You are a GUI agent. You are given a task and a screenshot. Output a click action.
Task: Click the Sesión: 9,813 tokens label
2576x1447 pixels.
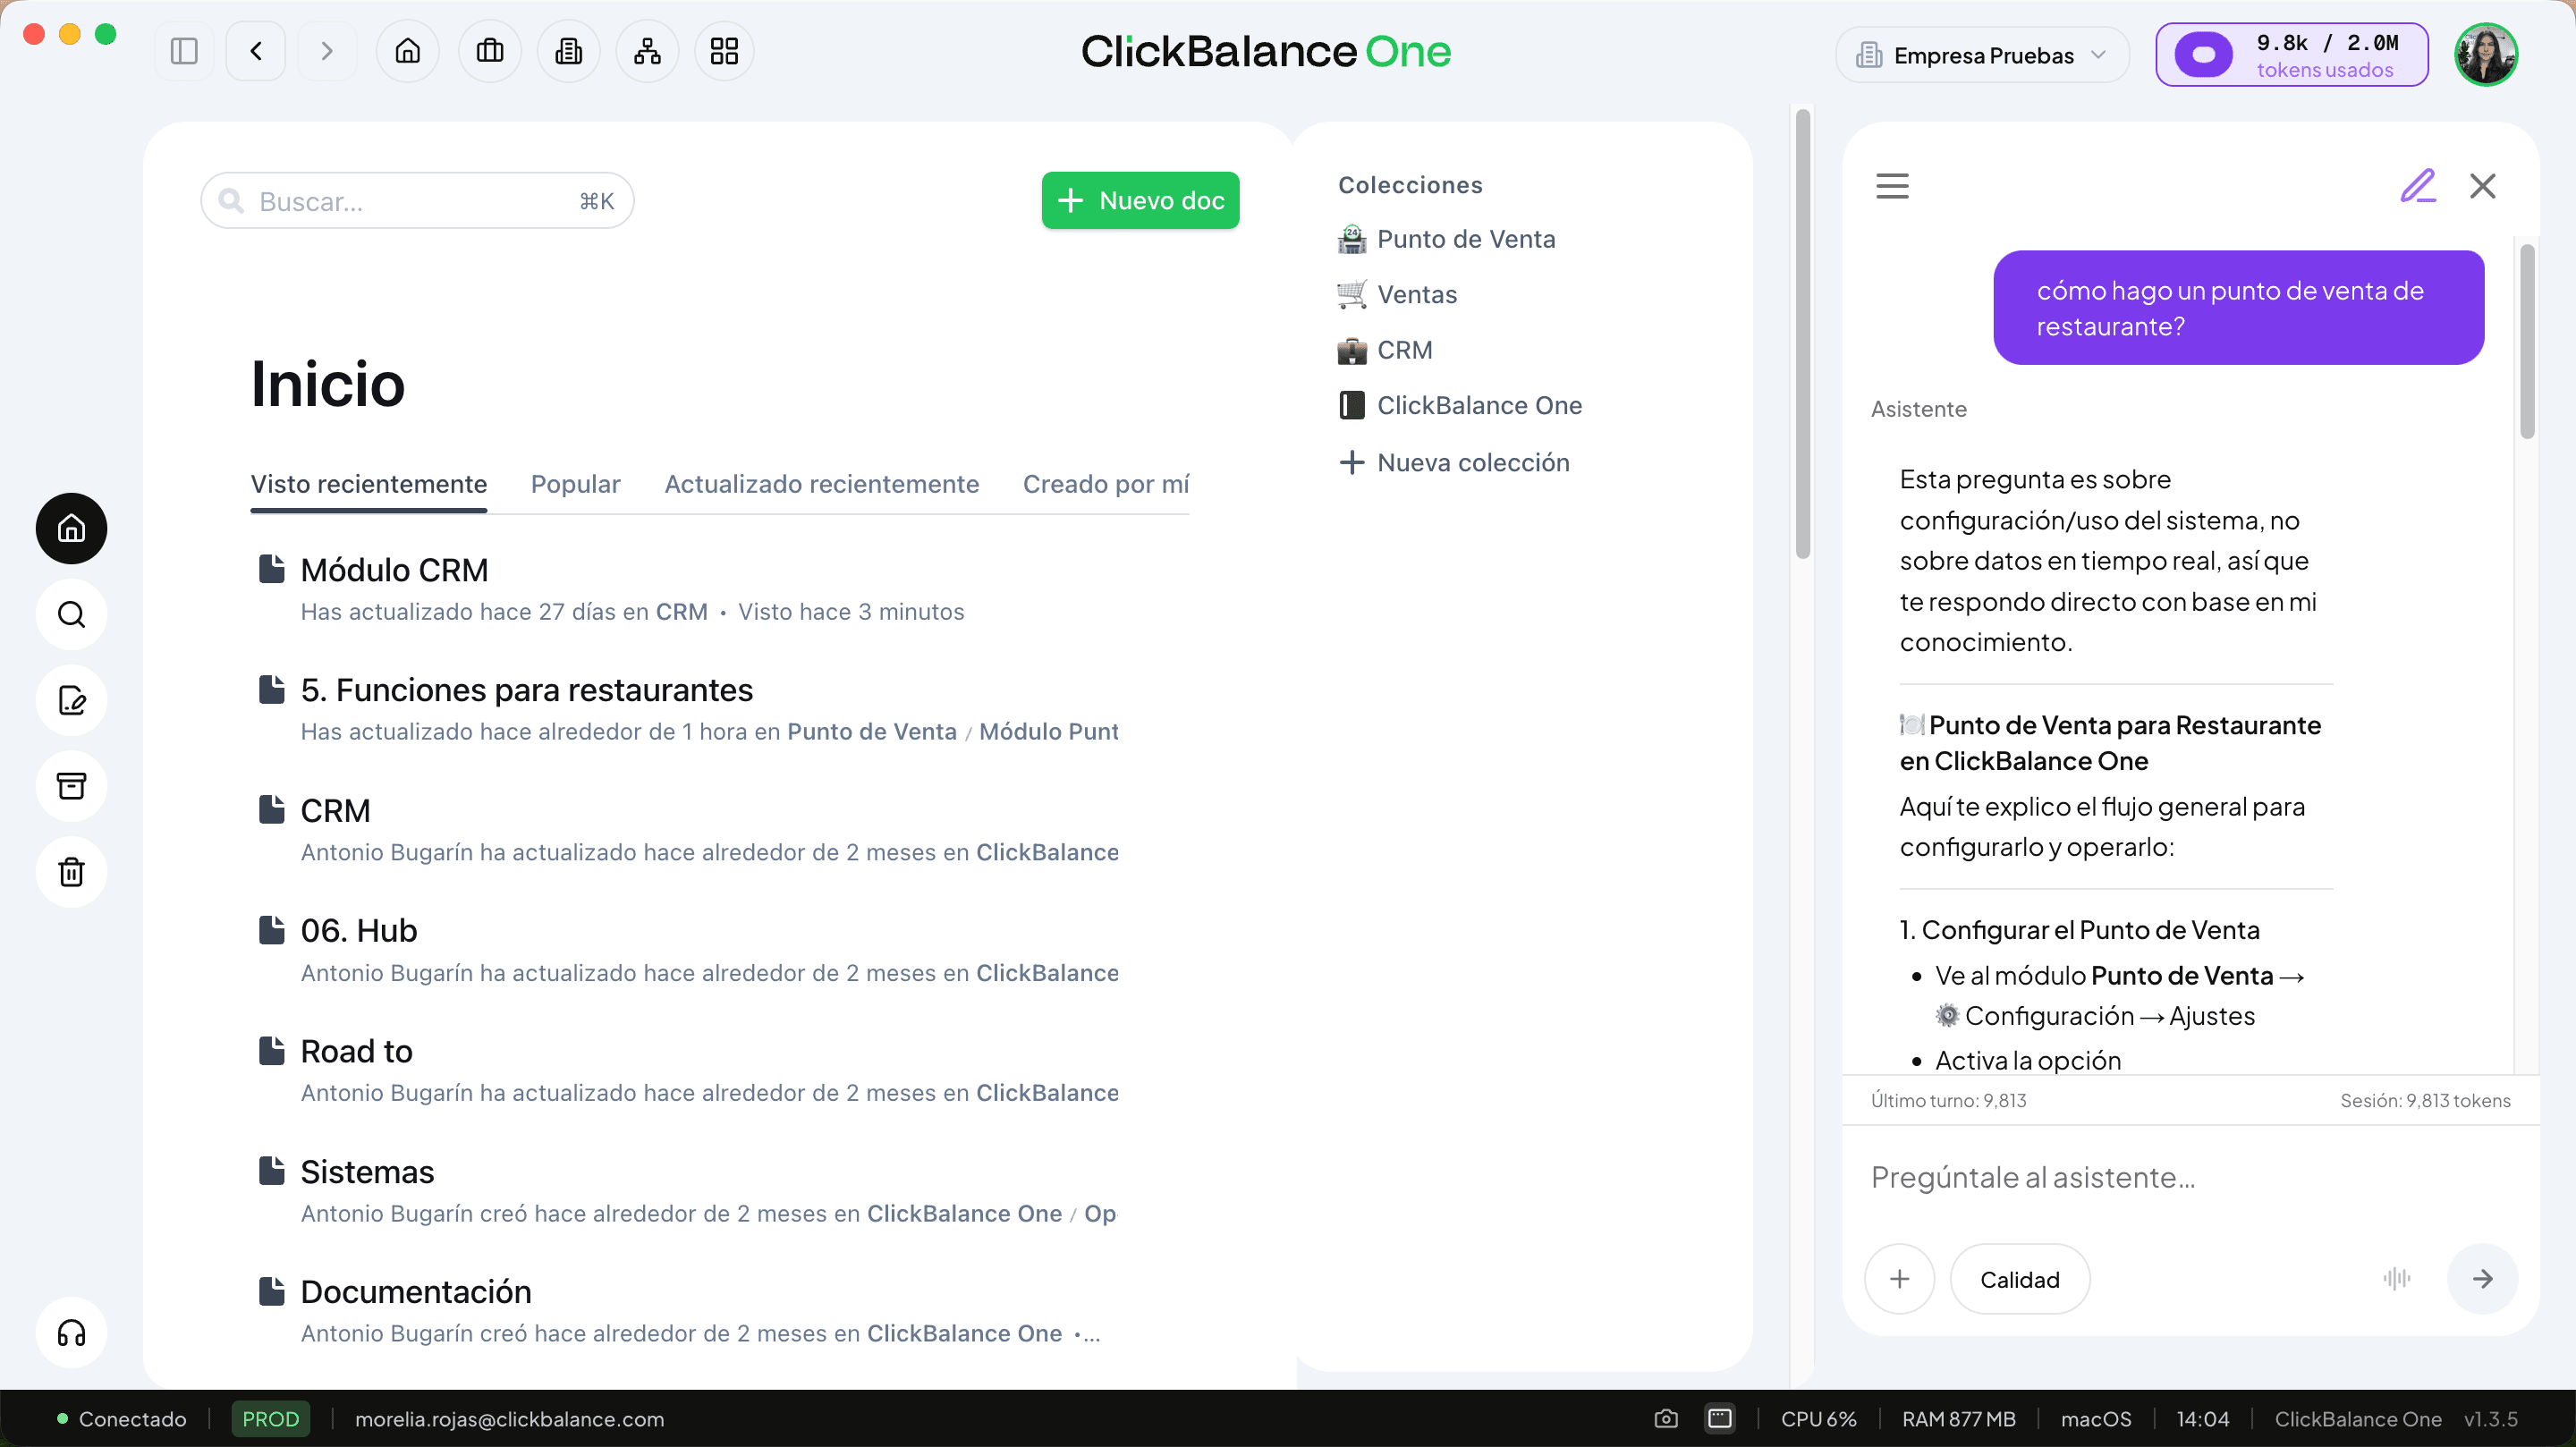(2425, 1101)
